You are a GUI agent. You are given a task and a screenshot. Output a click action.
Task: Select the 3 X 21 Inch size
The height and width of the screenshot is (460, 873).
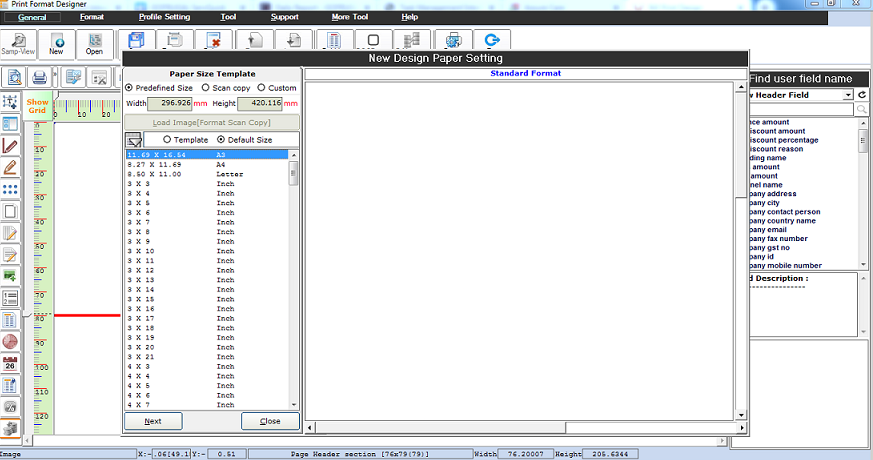point(207,357)
